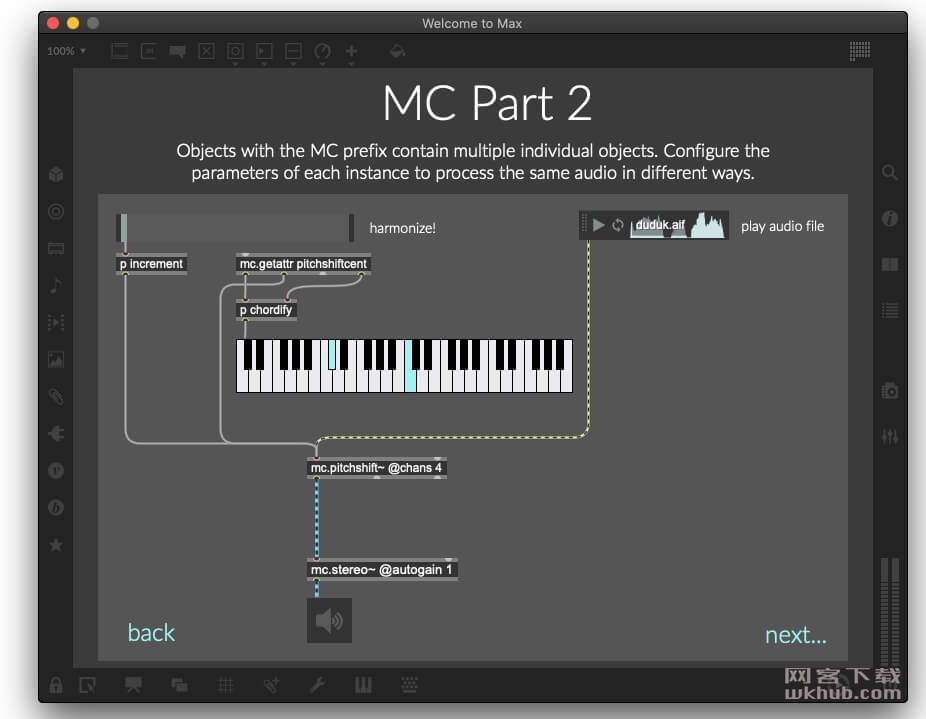
Task: Toggle snap-to-object icon in bottom toolbar
Action: (271, 685)
